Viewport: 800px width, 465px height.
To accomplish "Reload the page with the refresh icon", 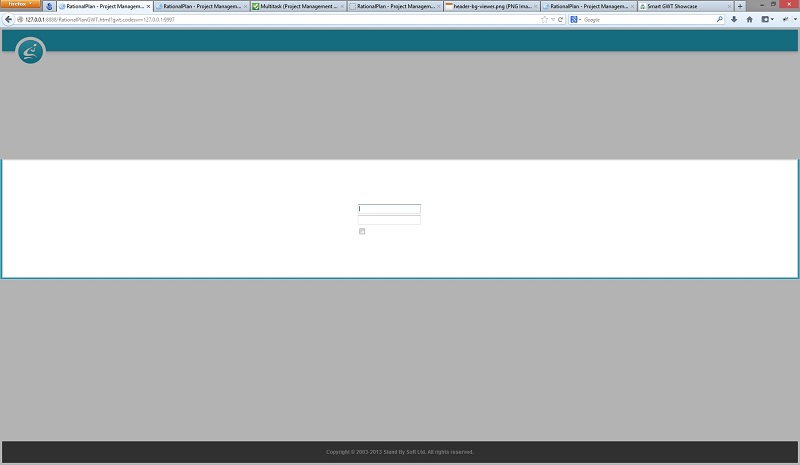I will (561, 19).
